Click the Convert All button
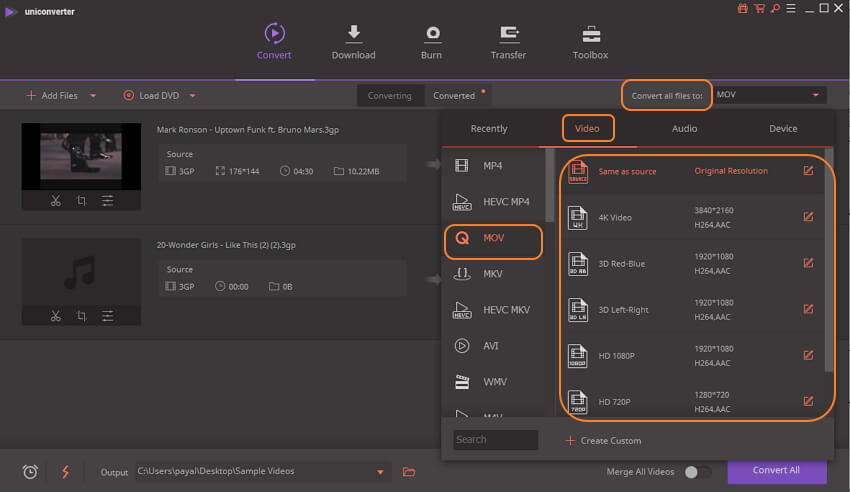 [777, 471]
